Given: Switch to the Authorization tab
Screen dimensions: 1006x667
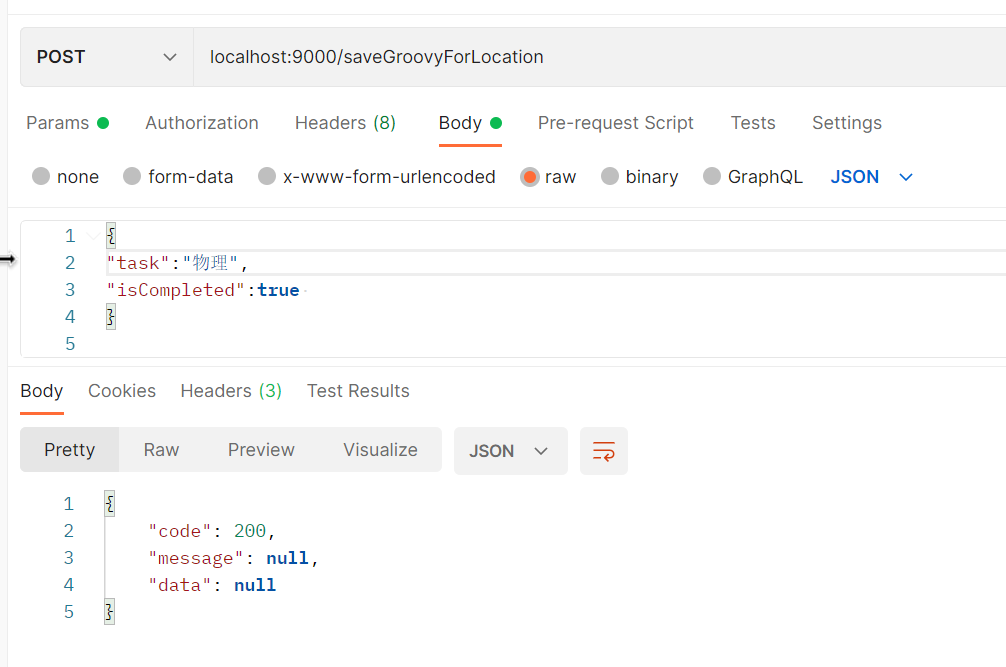Looking at the screenshot, I should point(201,122).
